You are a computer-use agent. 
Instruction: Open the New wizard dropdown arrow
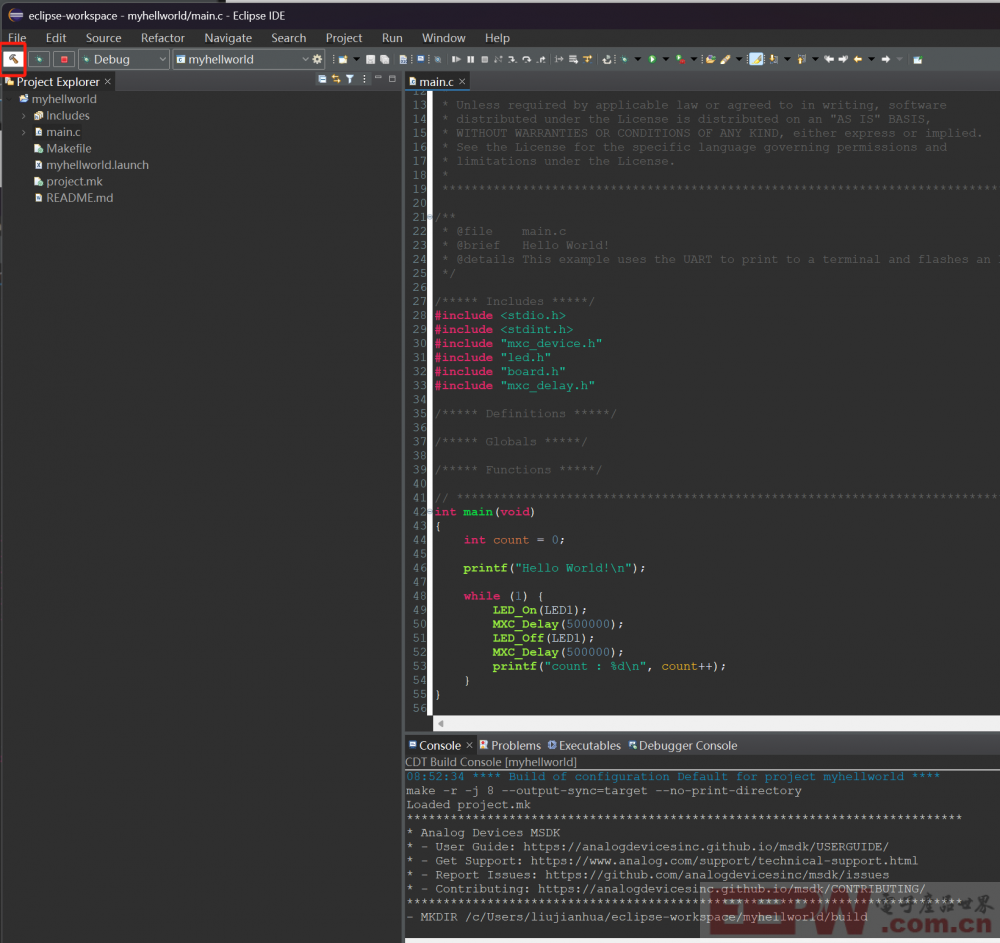point(356,59)
